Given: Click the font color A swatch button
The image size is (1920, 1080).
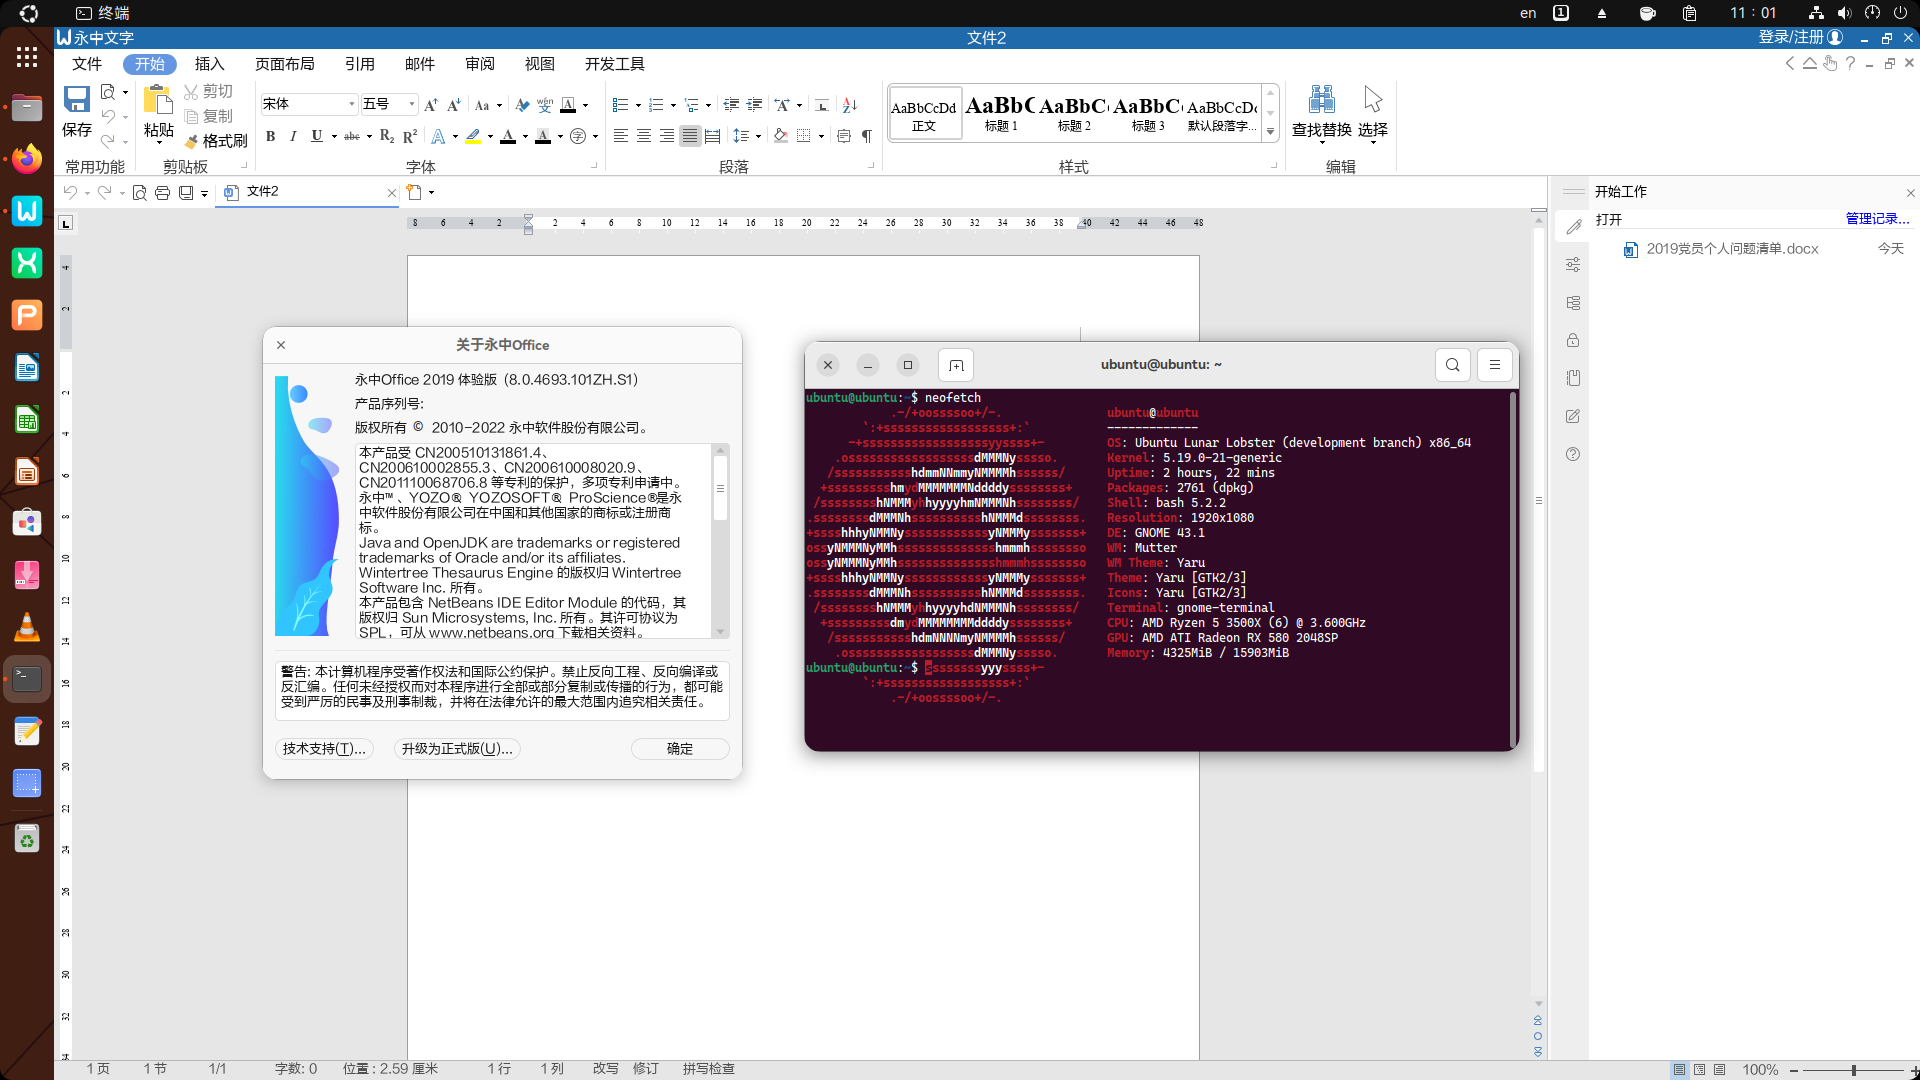Looking at the screenshot, I should click(508, 136).
